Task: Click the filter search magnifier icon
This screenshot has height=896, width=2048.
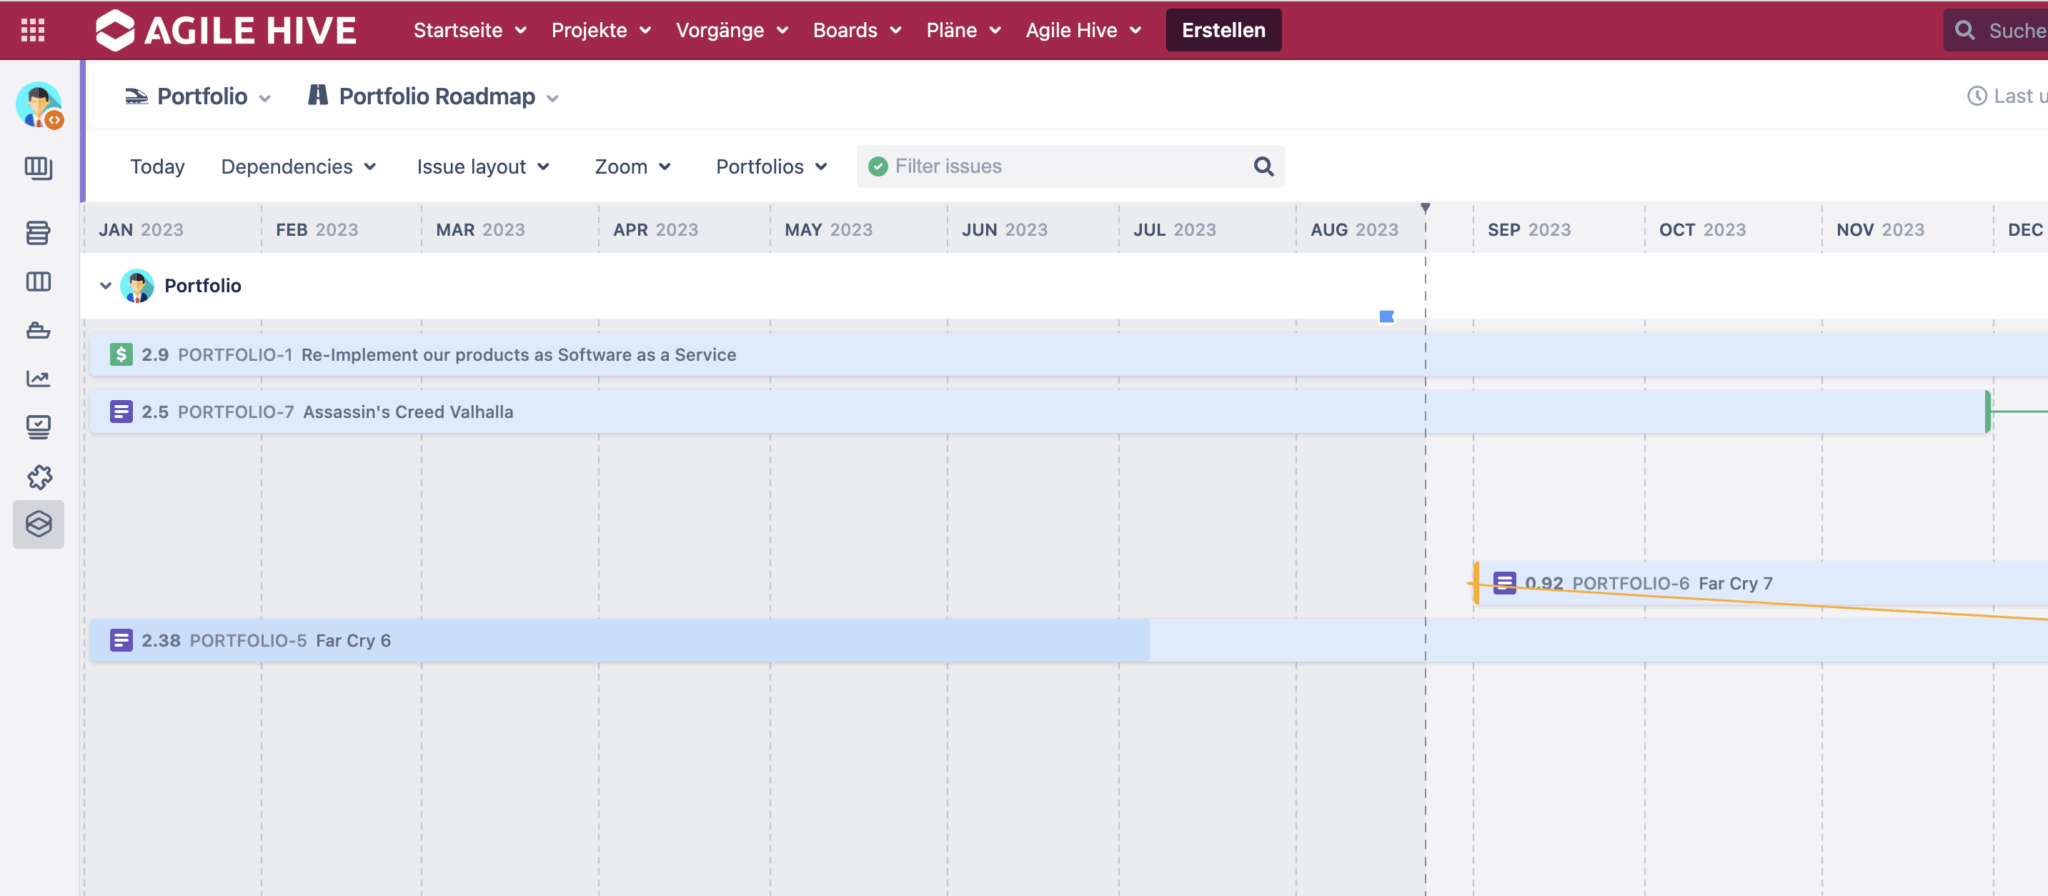Action: click(x=1264, y=166)
